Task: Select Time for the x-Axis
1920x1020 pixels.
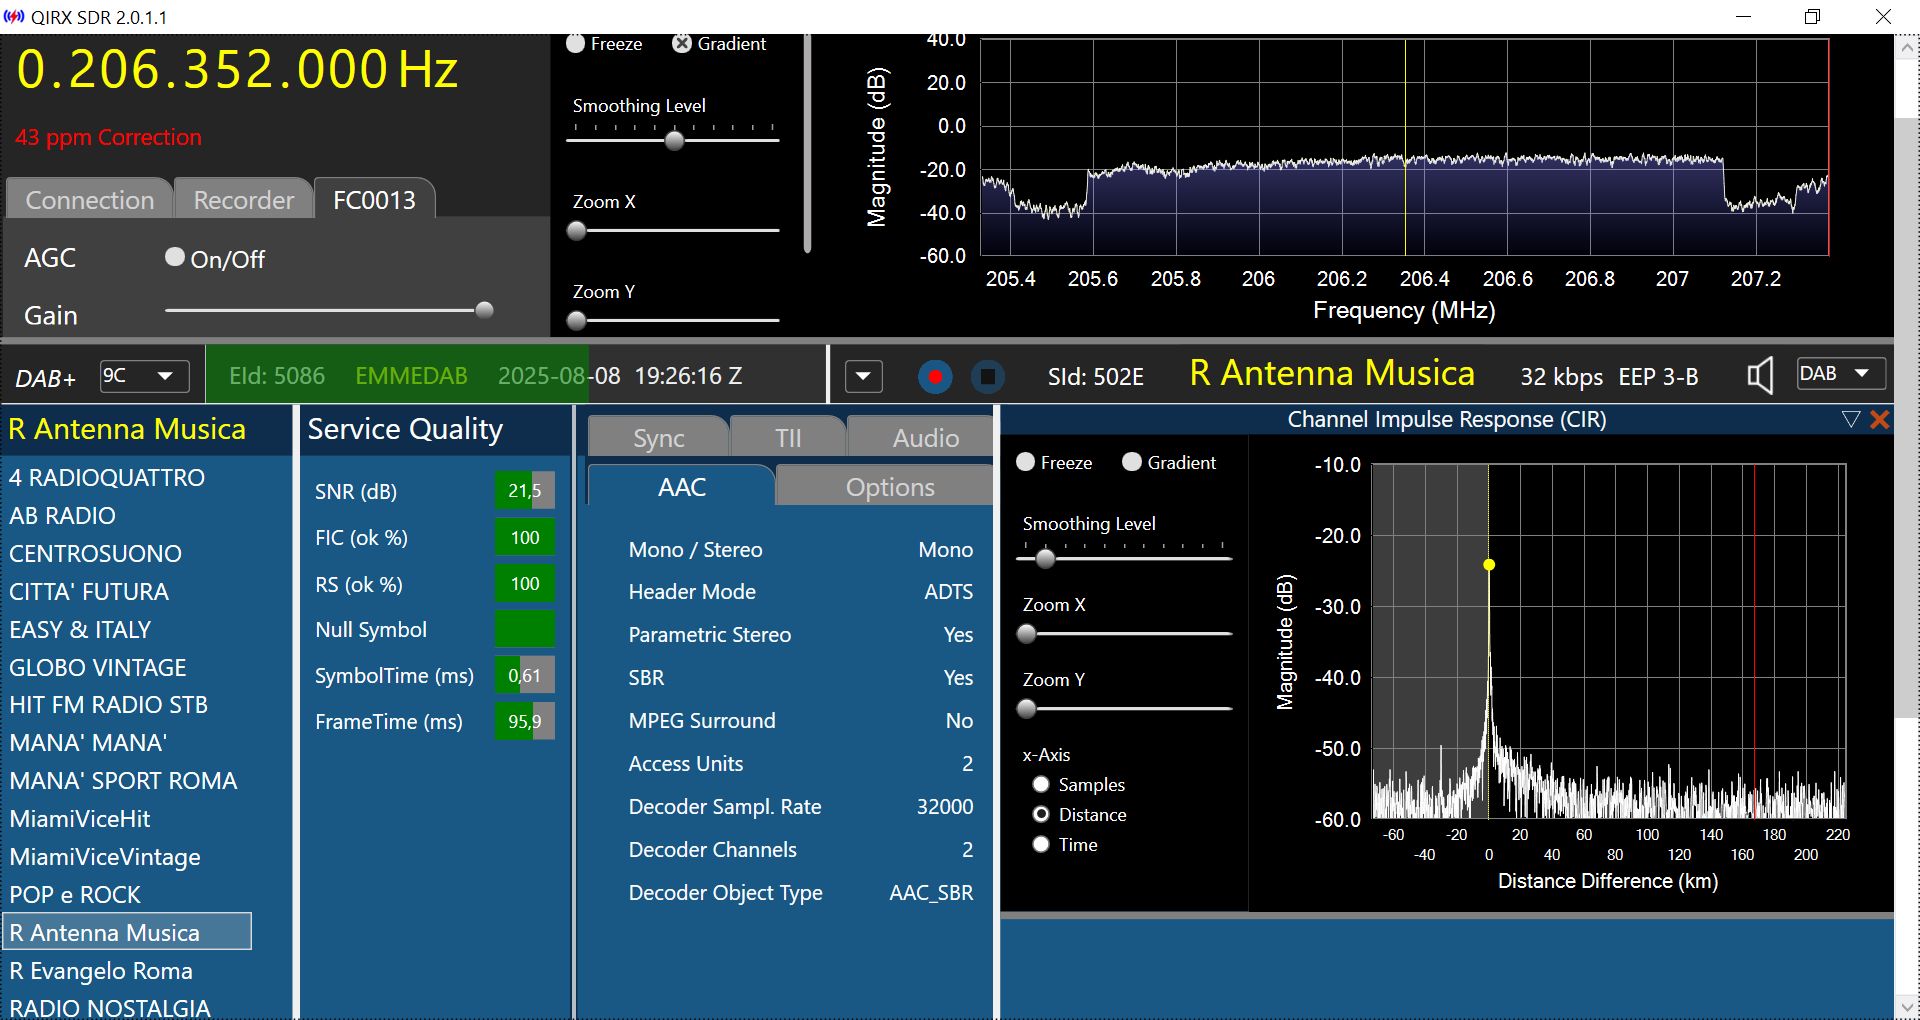Action: pos(1041,845)
